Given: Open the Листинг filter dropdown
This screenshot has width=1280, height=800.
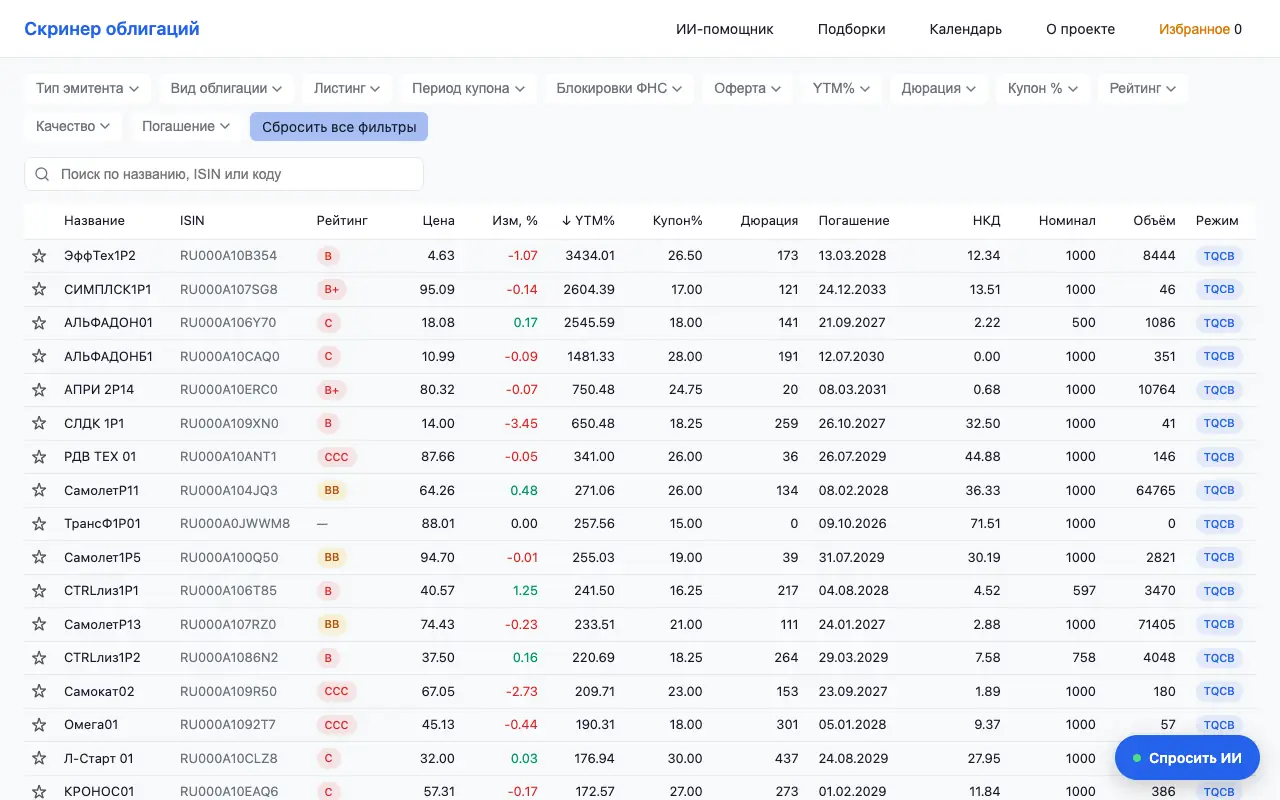Looking at the screenshot, I should (x=348, y=88).
